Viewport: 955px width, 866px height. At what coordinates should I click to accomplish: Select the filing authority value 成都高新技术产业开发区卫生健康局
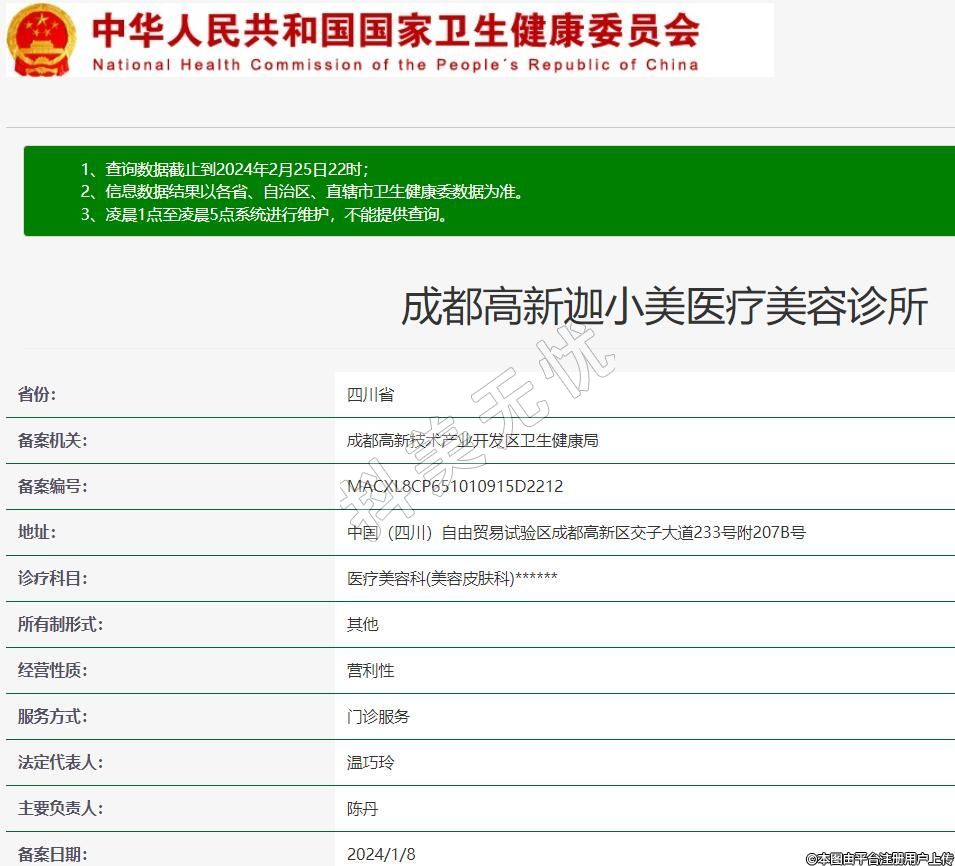pyautogui.click(x=472, y=441)
